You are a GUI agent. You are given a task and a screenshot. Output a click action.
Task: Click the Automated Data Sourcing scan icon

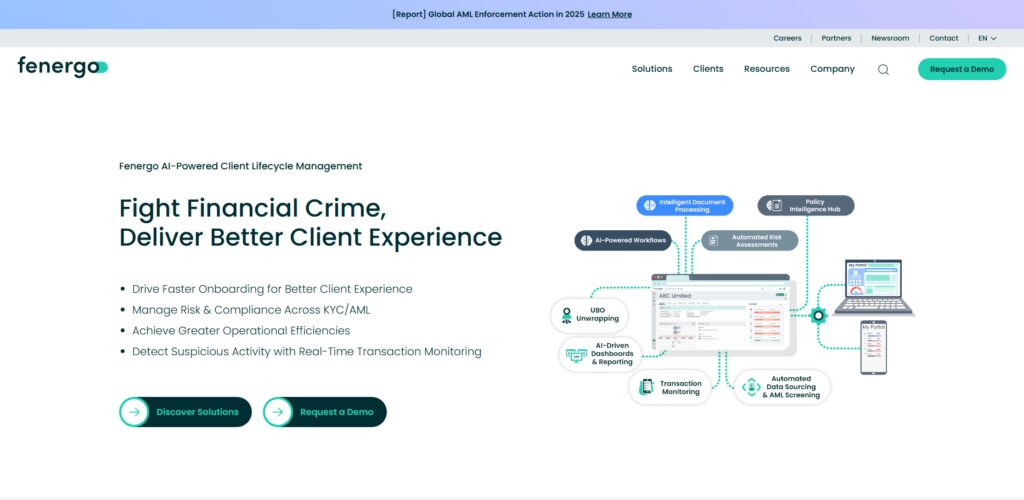point(751,387)
